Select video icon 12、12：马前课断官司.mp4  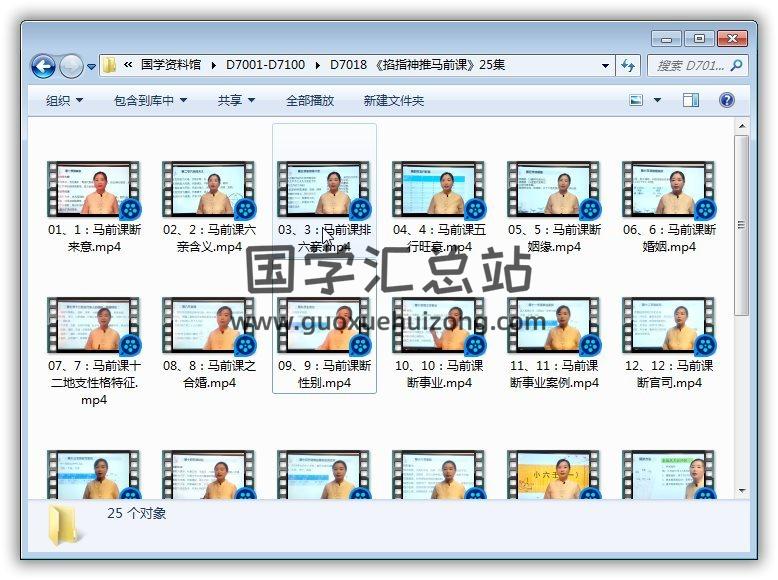point(669,326)
